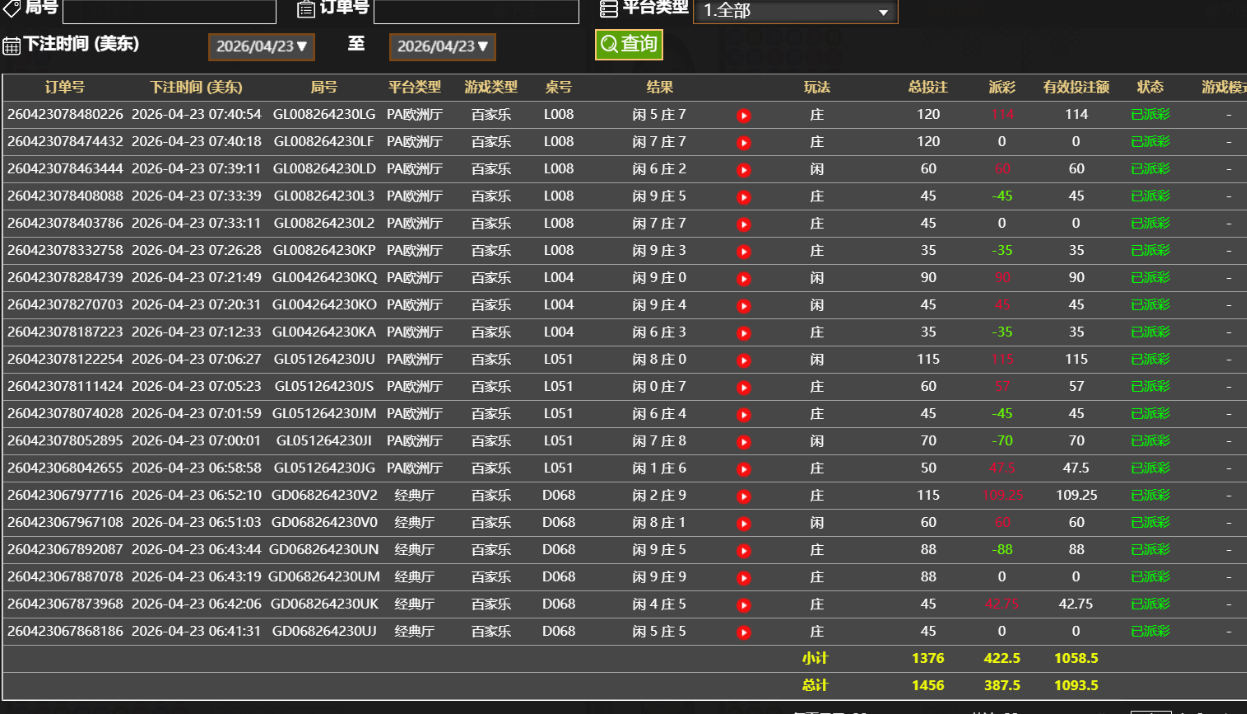Play replay for order 260423078074028
Image resolution: width=1247 pixels, height=714 pixels.
tap(744, 415)
